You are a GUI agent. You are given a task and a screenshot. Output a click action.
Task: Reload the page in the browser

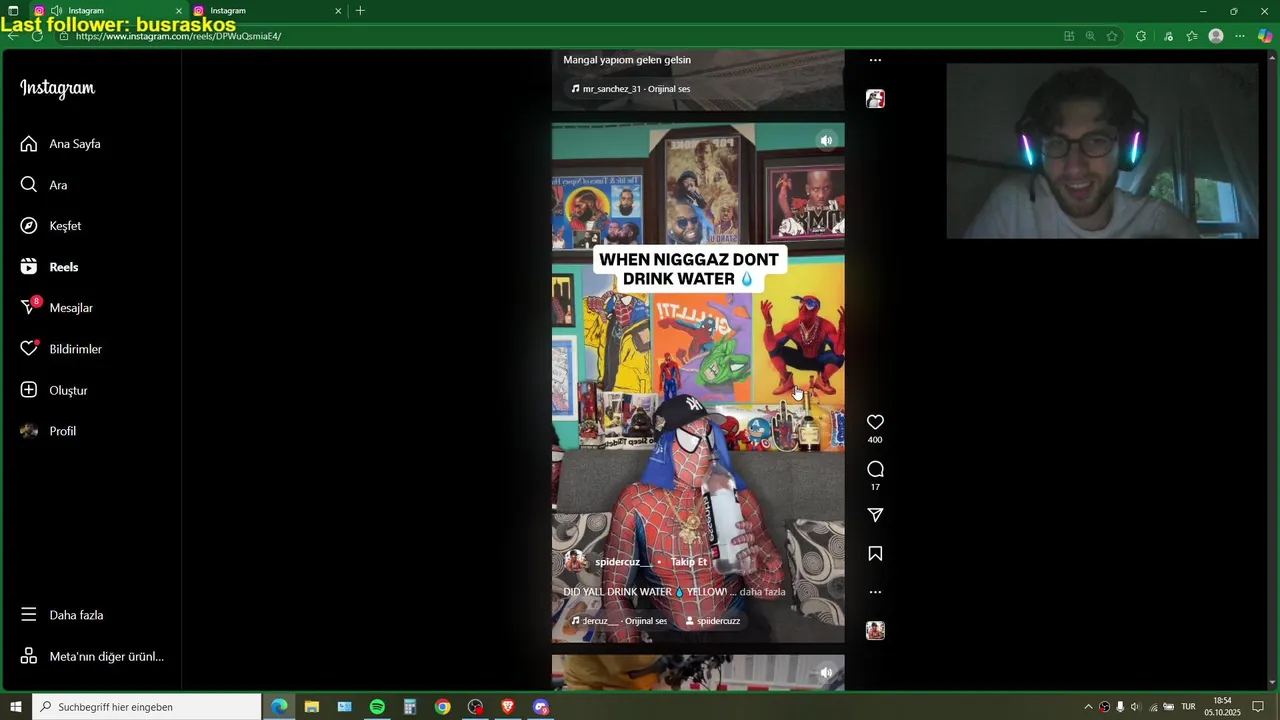click(x=37, y=36)
